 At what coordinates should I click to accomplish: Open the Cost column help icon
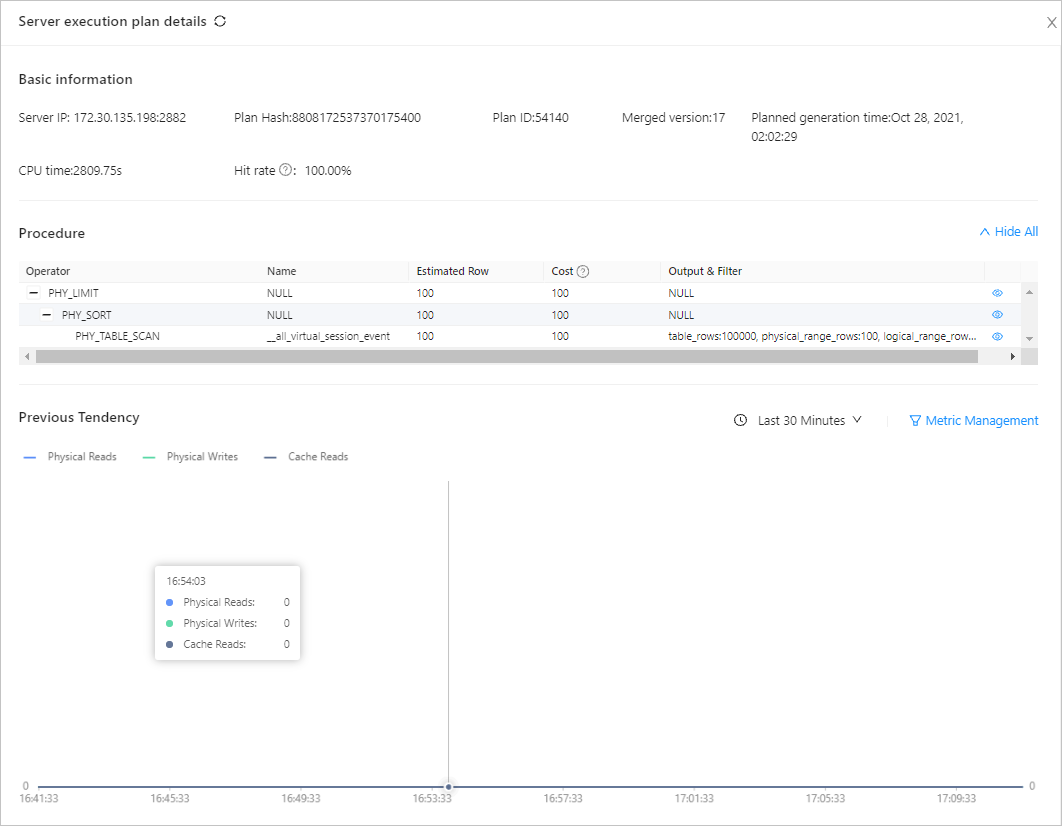582,271
